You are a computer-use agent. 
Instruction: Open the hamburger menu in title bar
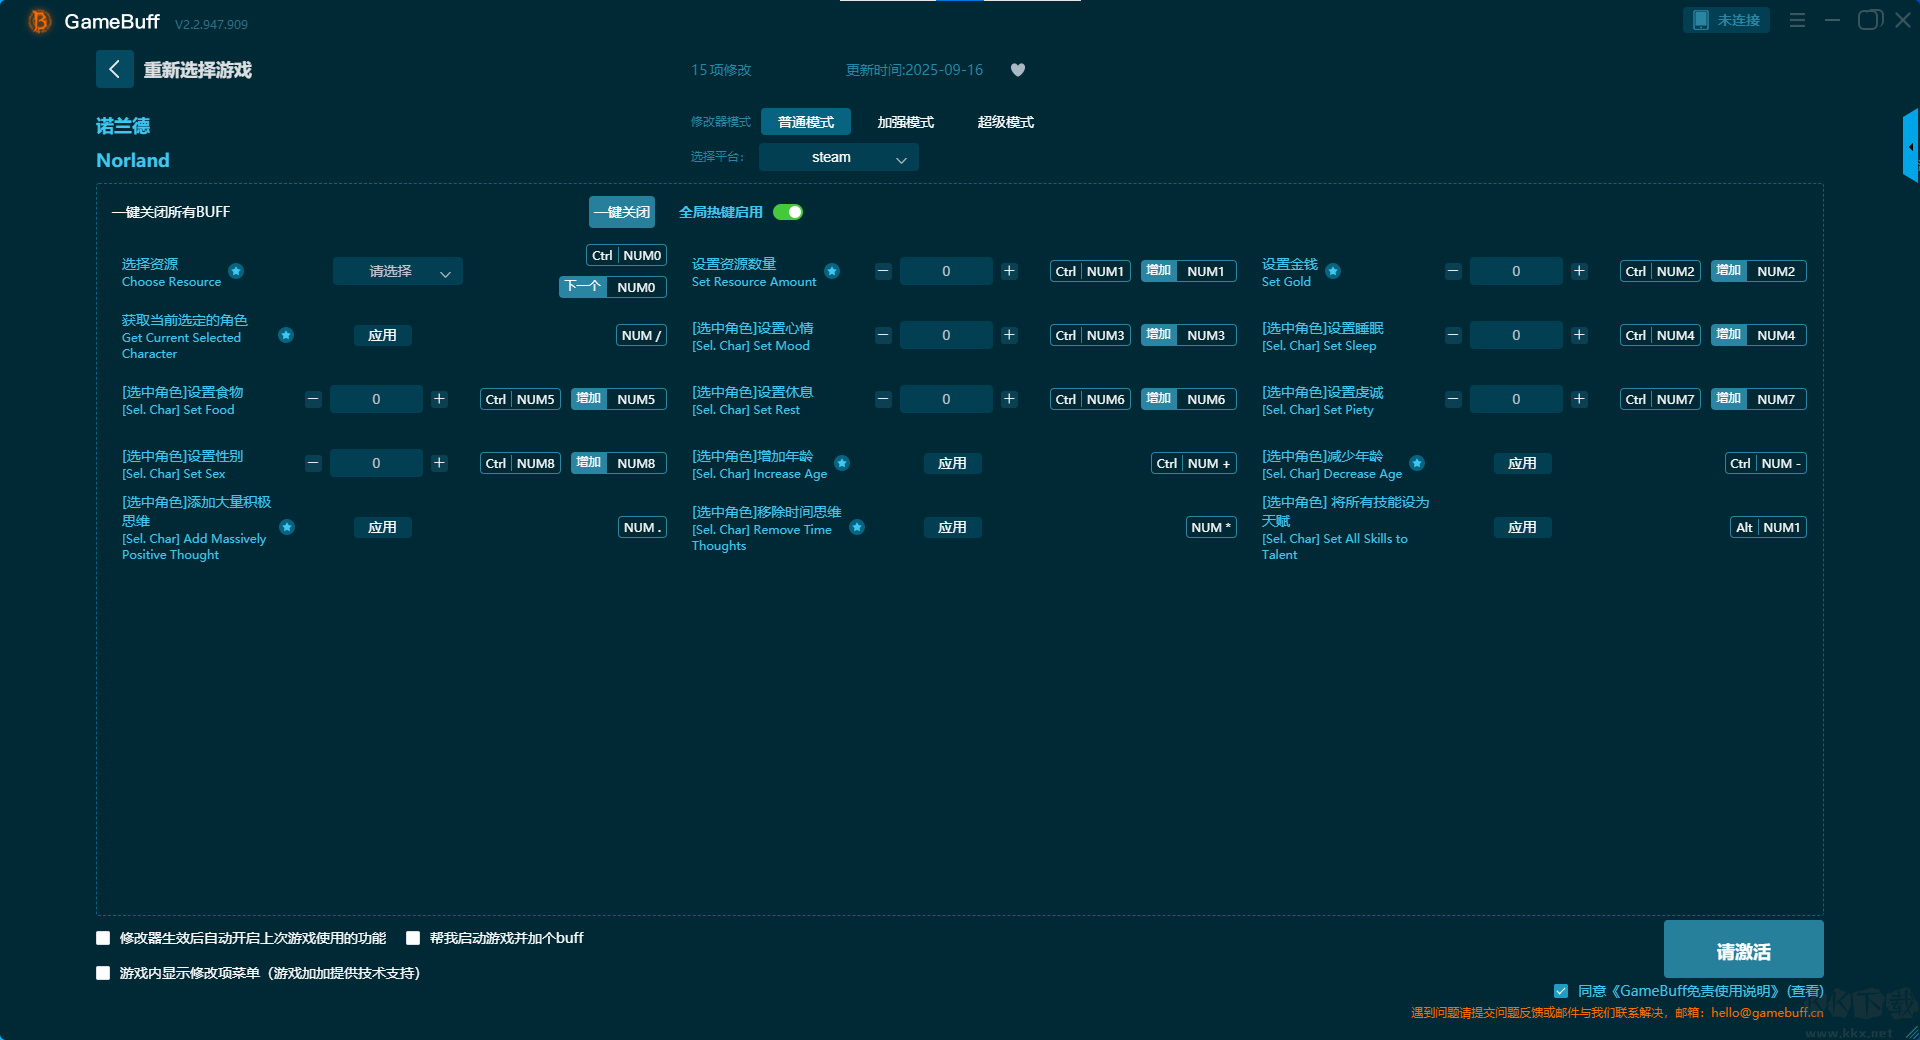click(1797, 20)
